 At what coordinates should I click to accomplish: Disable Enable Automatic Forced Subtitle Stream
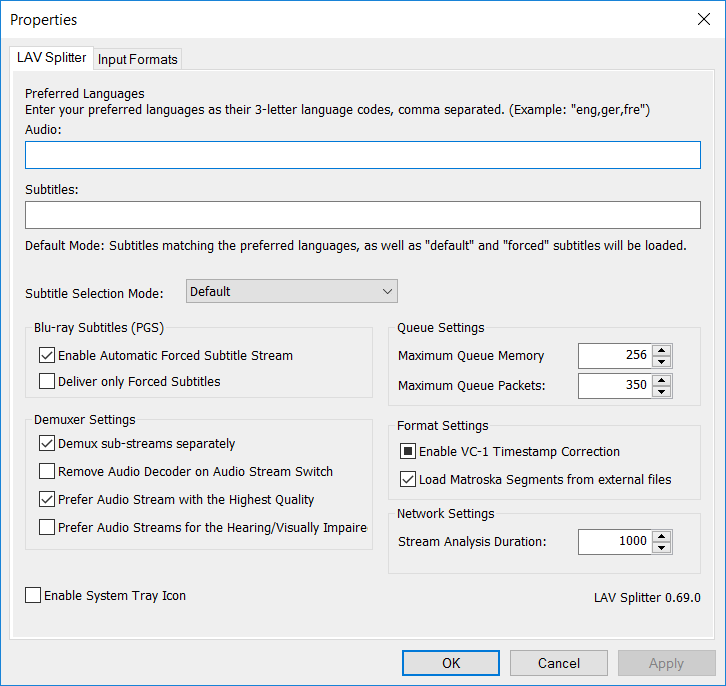point(47,355)
